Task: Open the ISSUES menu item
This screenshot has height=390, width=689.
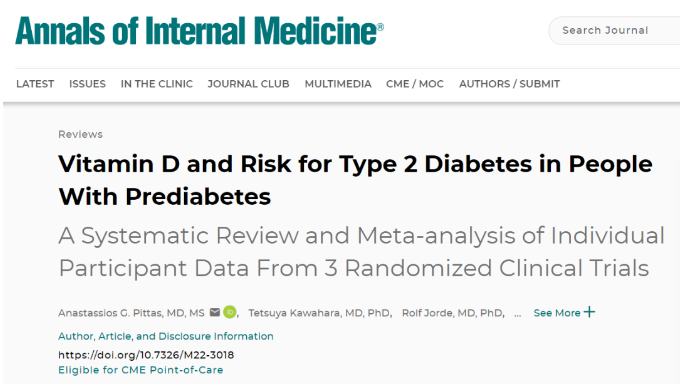Action: tap(87, 84)
